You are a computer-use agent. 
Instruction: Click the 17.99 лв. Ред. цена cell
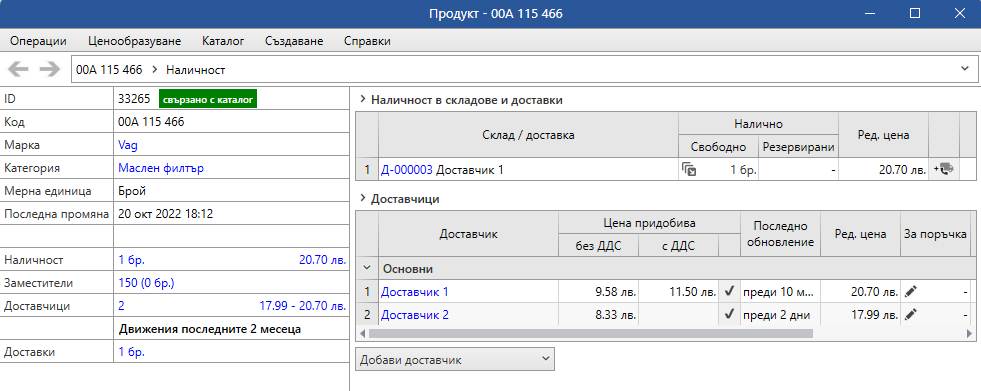(860, 315)
